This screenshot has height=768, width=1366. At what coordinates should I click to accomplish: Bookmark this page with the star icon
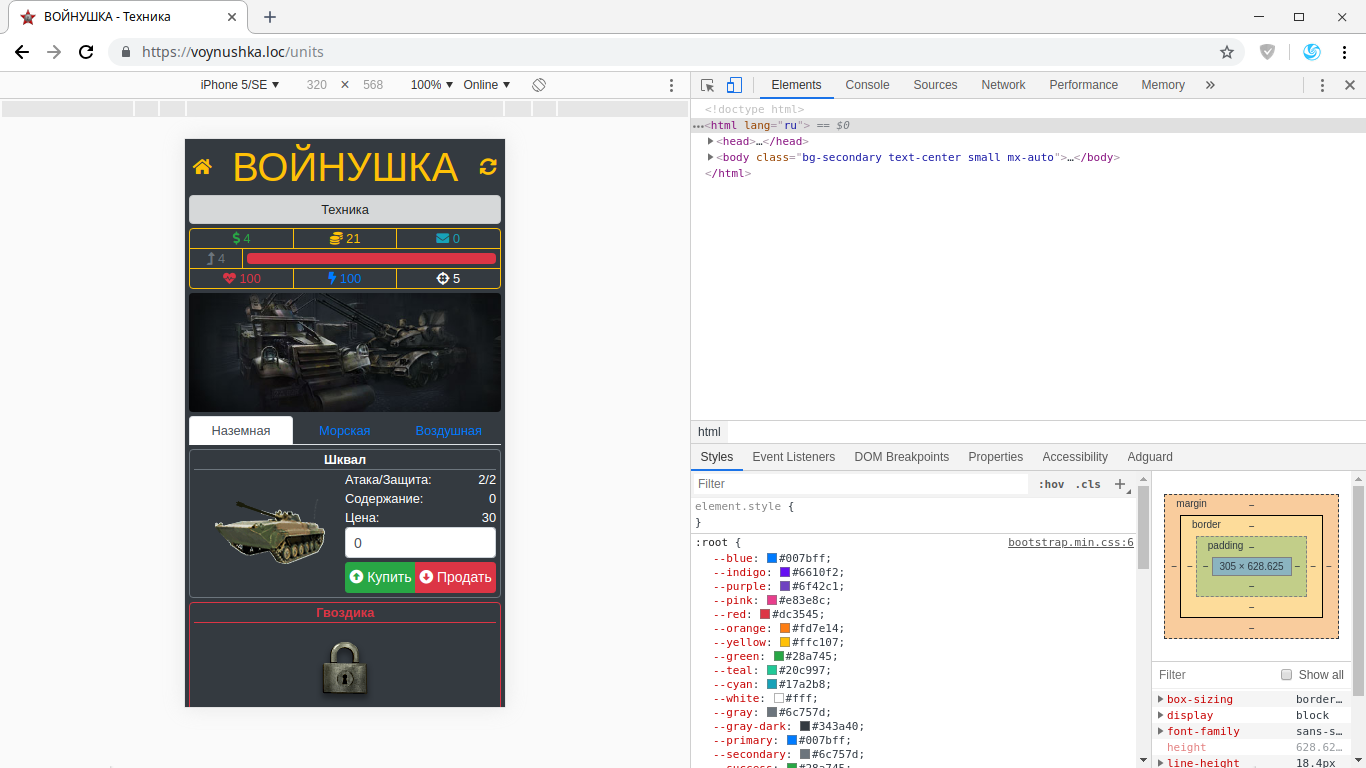tap(1226, 52)
